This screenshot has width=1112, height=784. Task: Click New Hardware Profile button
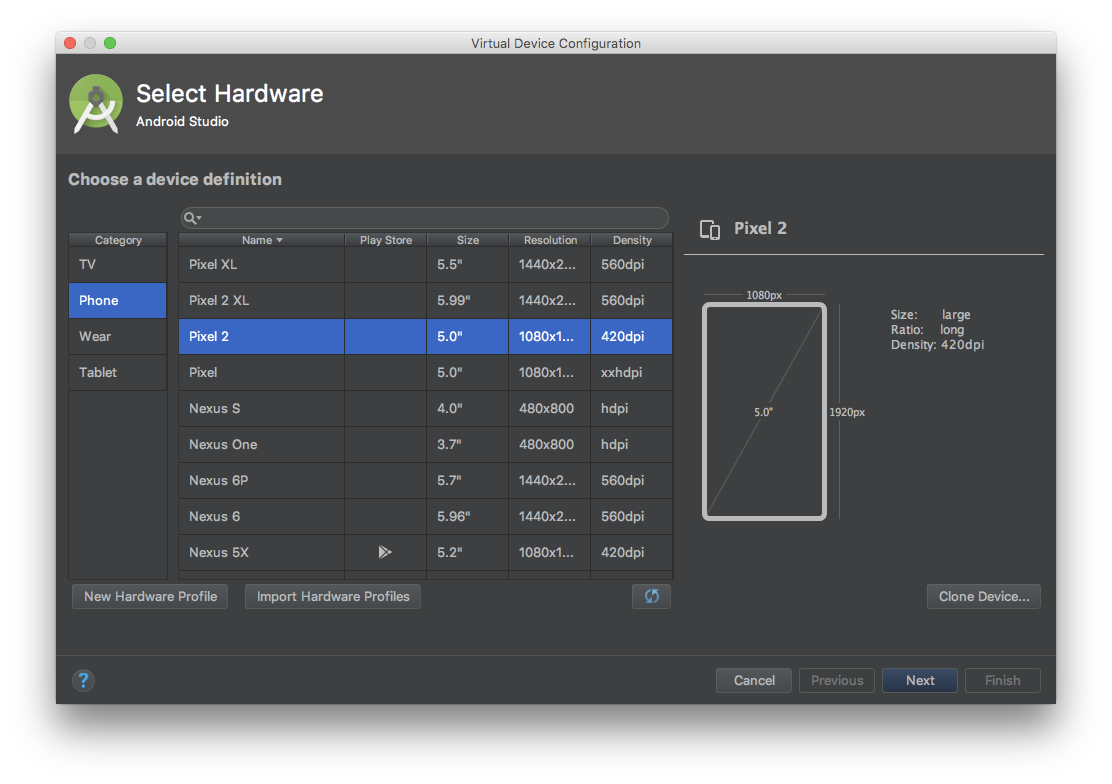click(150, 597)
